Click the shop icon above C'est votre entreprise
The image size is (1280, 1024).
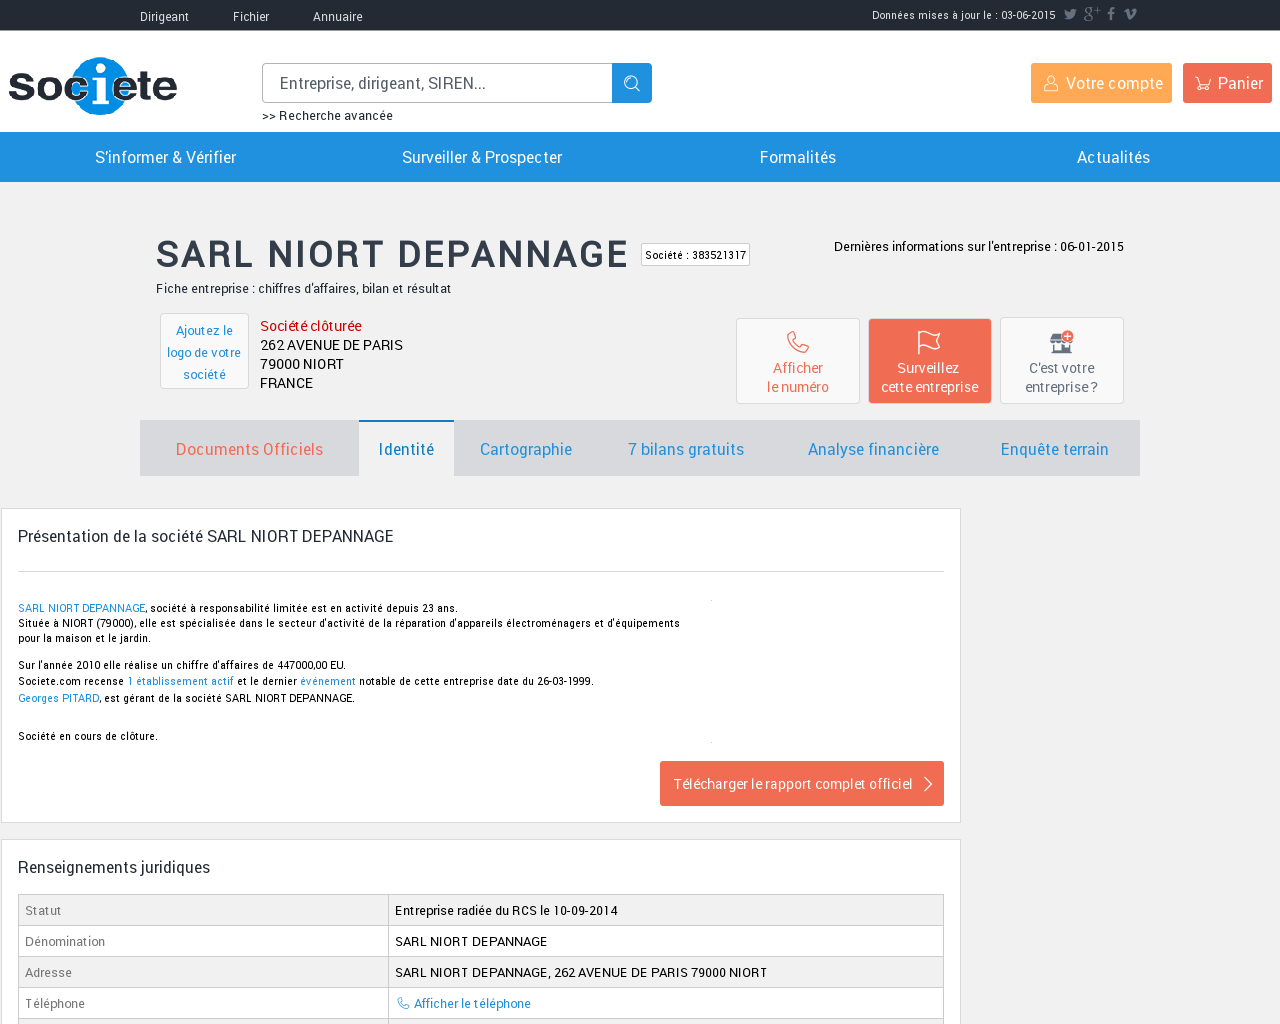[1061, 342]
